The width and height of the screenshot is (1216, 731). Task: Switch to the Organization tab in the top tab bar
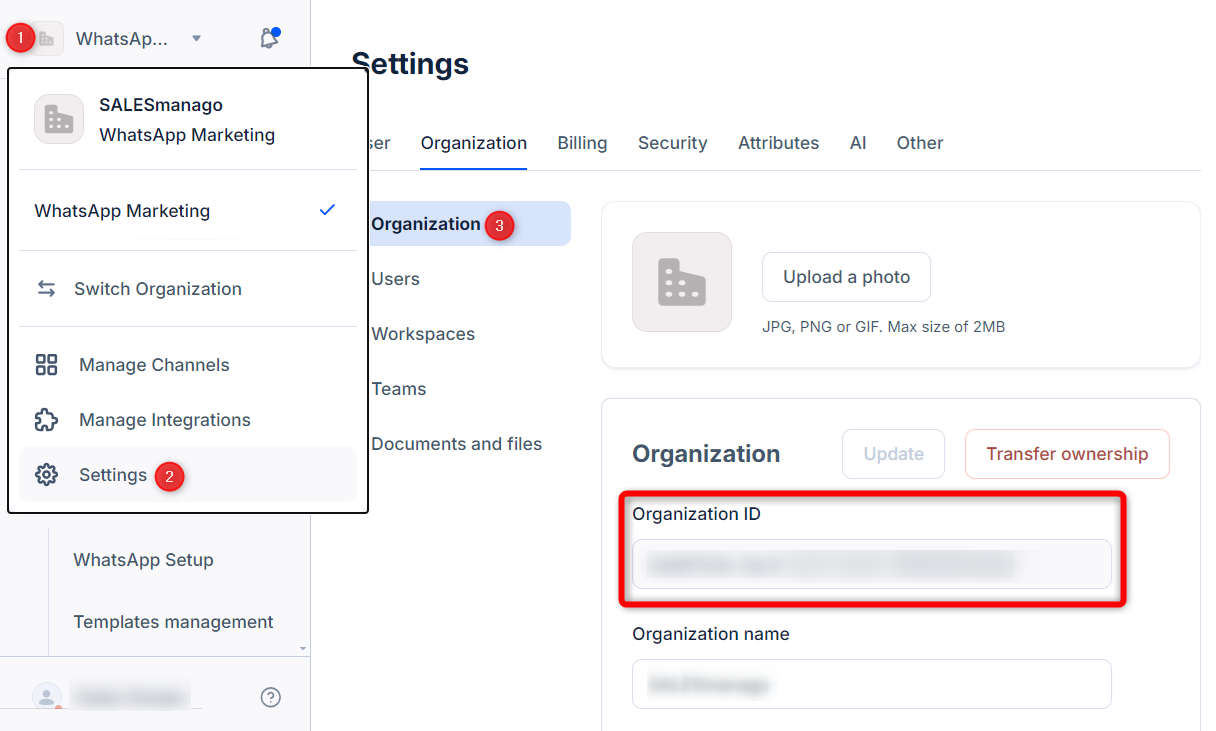(474, 143)
